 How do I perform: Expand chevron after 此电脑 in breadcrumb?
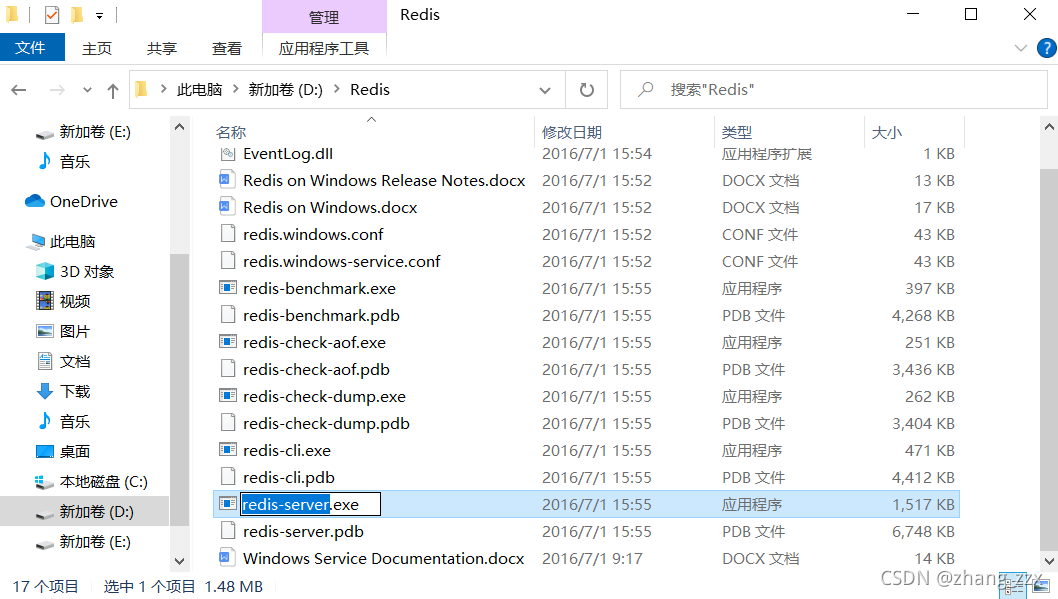coord(235,89)
